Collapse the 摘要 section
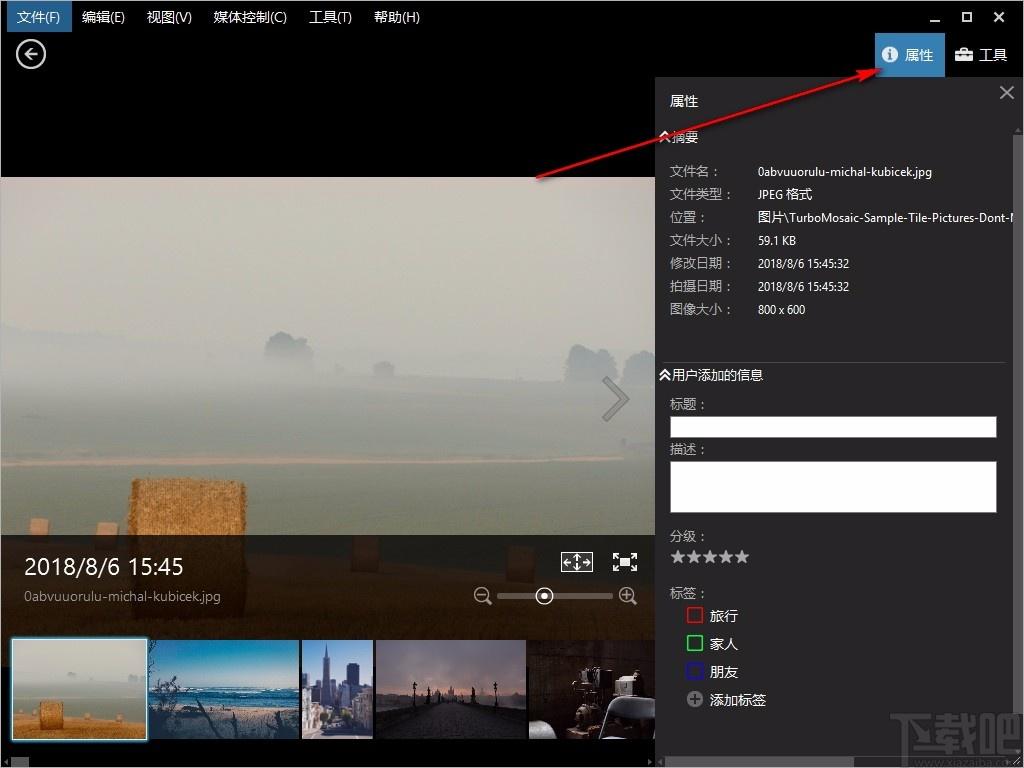 click(x=679, y=136)
